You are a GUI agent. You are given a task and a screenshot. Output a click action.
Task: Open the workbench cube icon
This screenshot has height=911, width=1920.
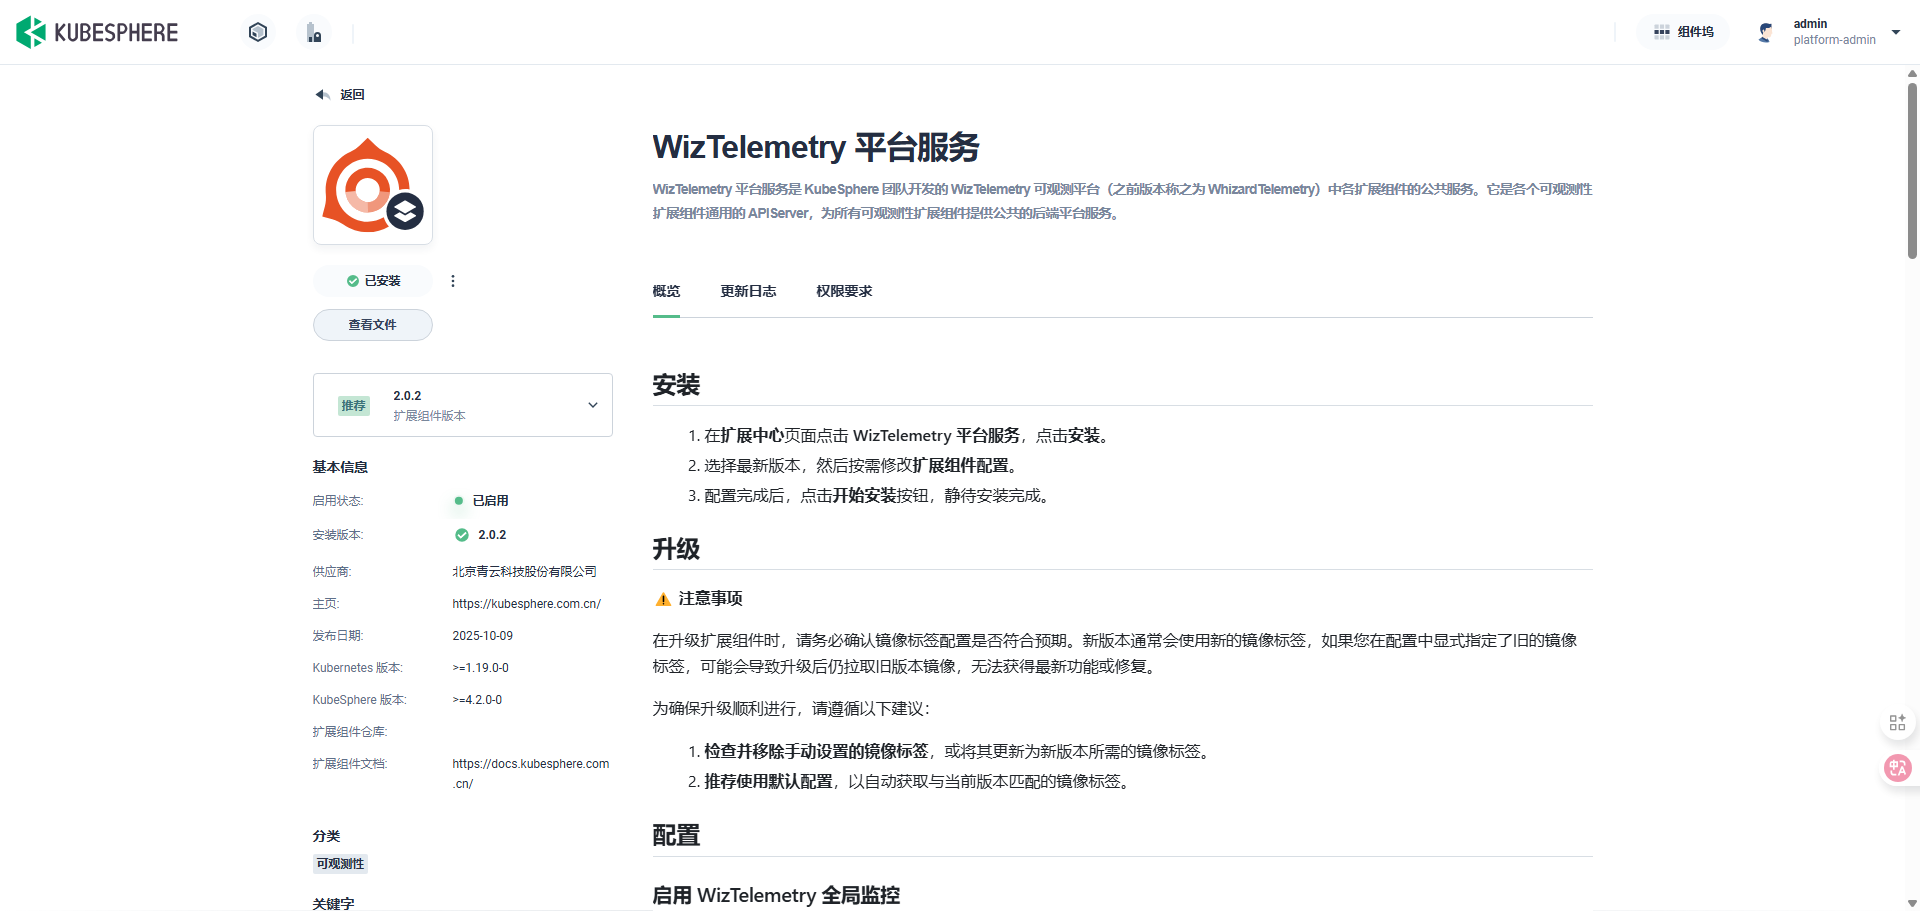258,32
